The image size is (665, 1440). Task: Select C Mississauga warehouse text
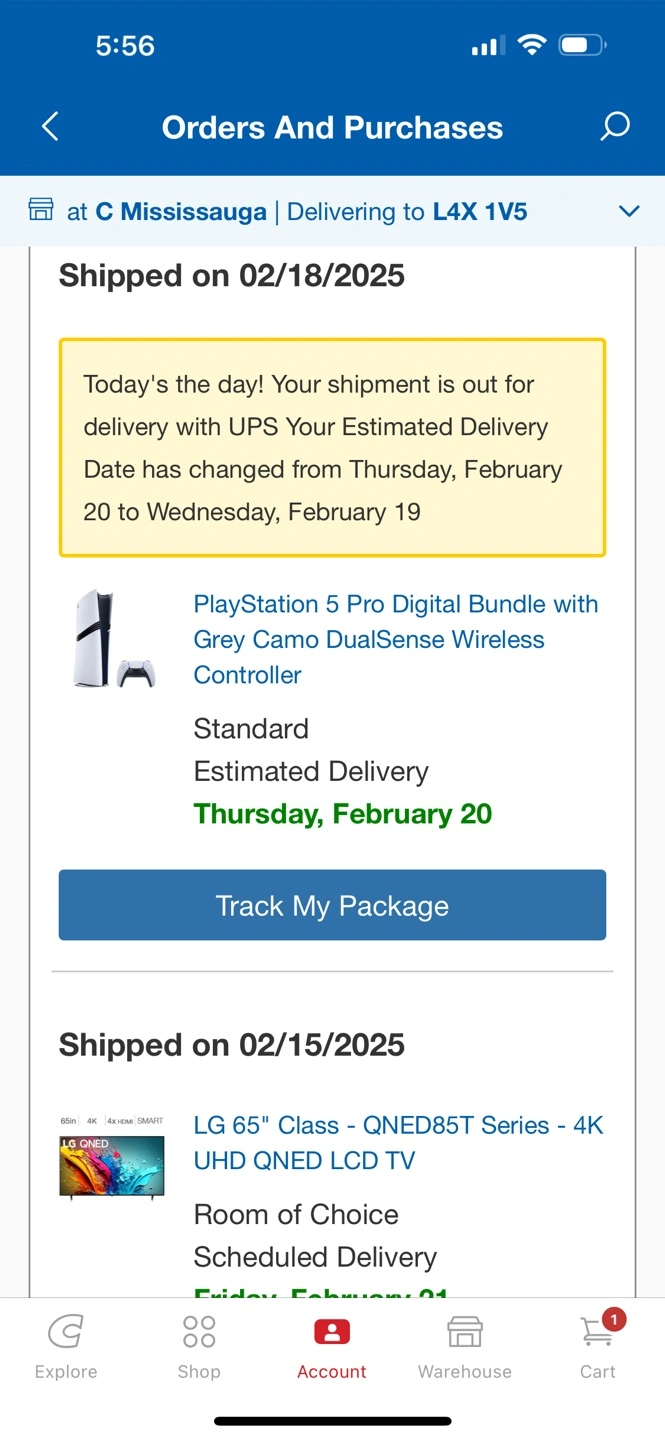(181, 212)
